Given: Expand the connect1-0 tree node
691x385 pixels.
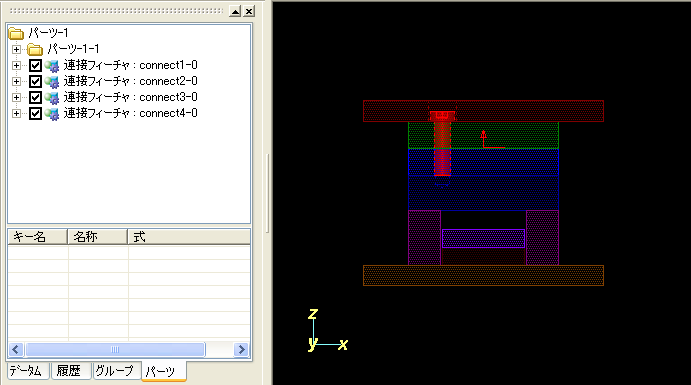Looking at the screenshot, I should pos(16,65).
